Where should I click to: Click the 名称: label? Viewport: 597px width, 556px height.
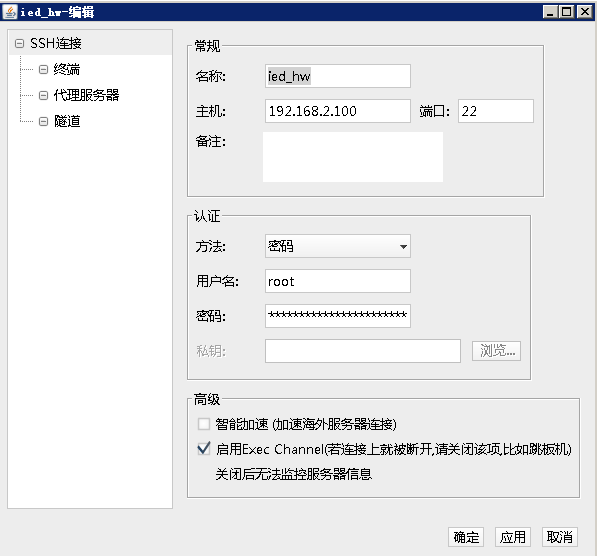point(211,77)
